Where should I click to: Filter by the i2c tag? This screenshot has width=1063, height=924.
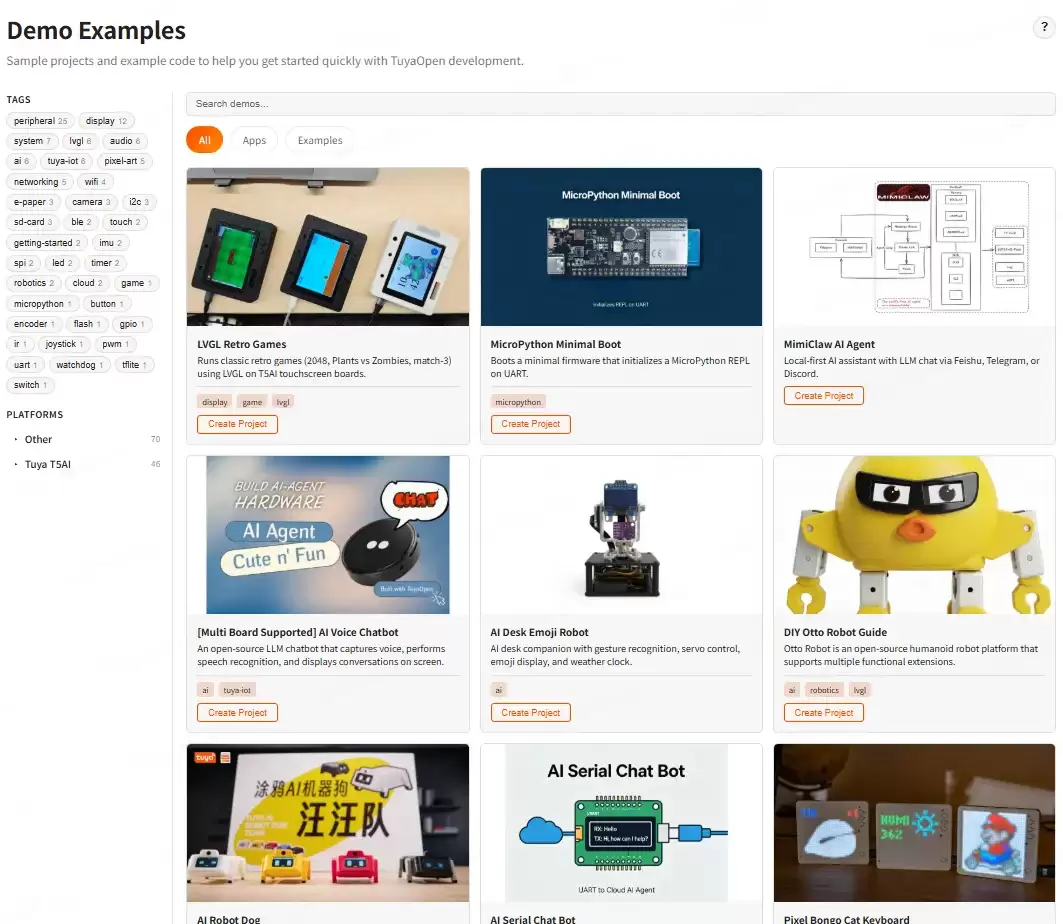click(x=139, y=202)
